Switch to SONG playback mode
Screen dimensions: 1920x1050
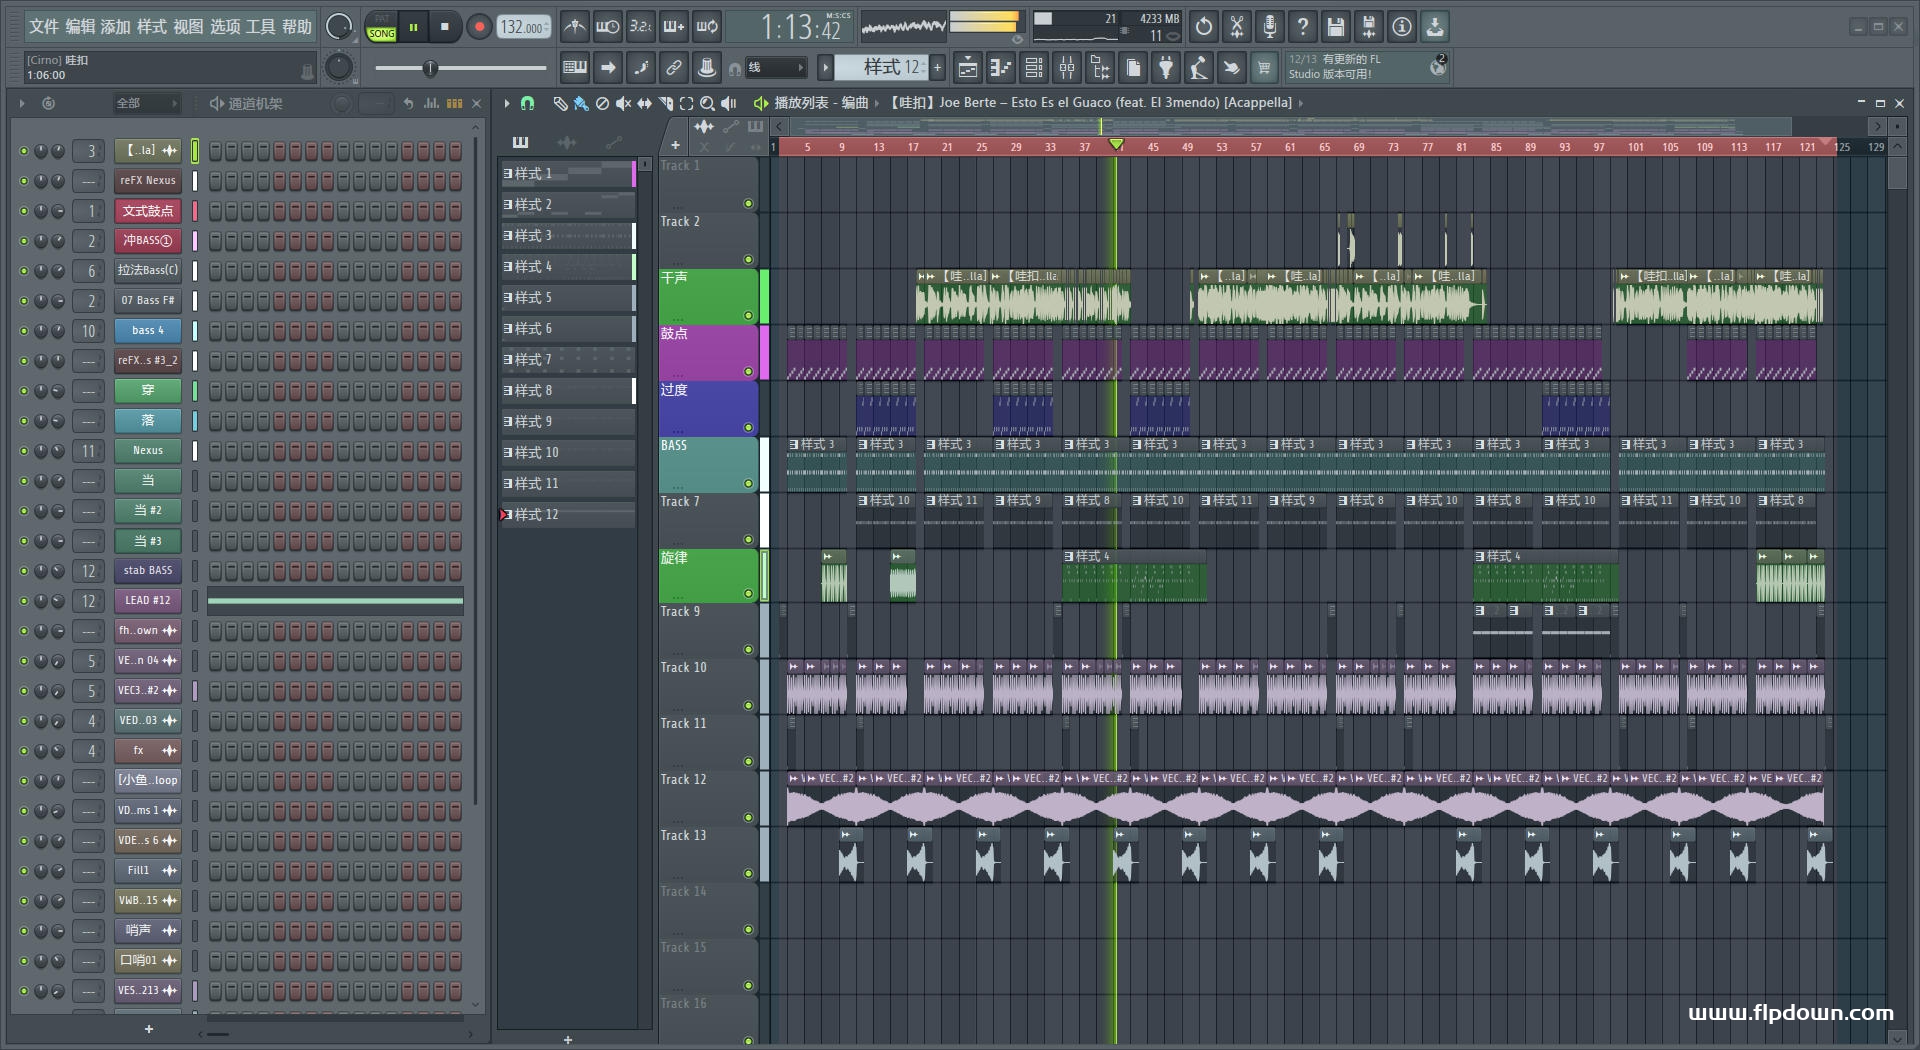[x=381, y=34]
